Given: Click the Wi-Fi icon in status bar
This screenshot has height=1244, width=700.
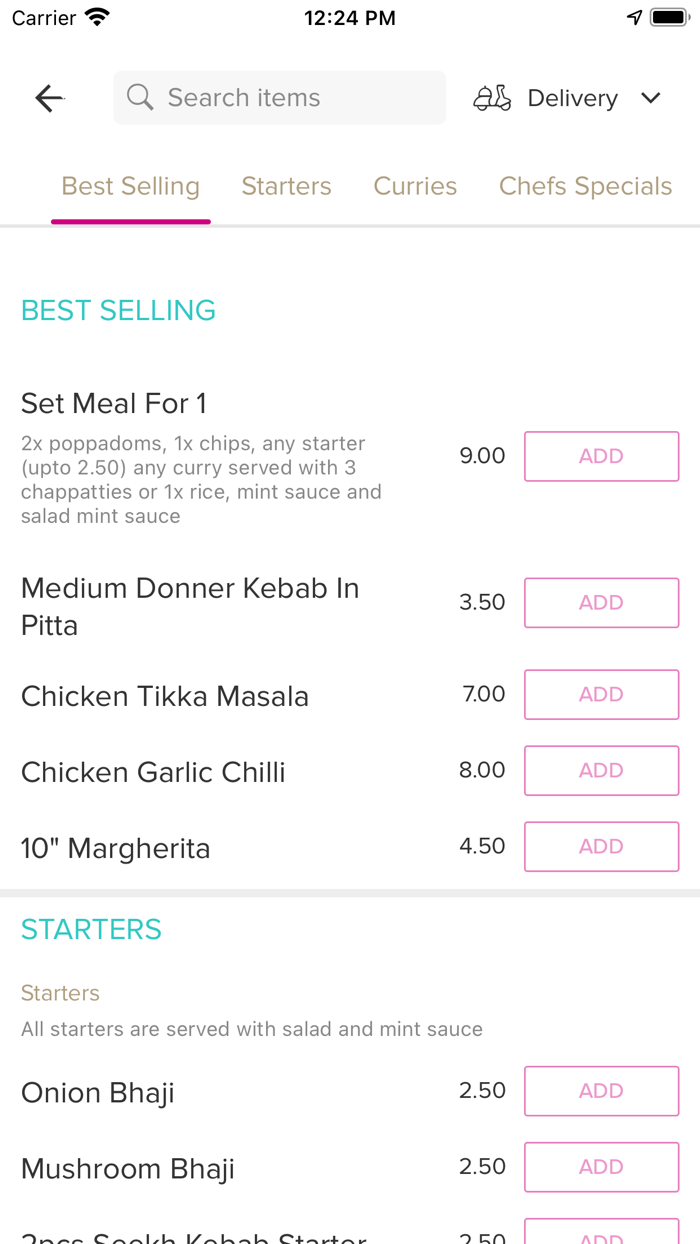Looking at the screenshot, I should pyautogui.click(x=95, y=17).
